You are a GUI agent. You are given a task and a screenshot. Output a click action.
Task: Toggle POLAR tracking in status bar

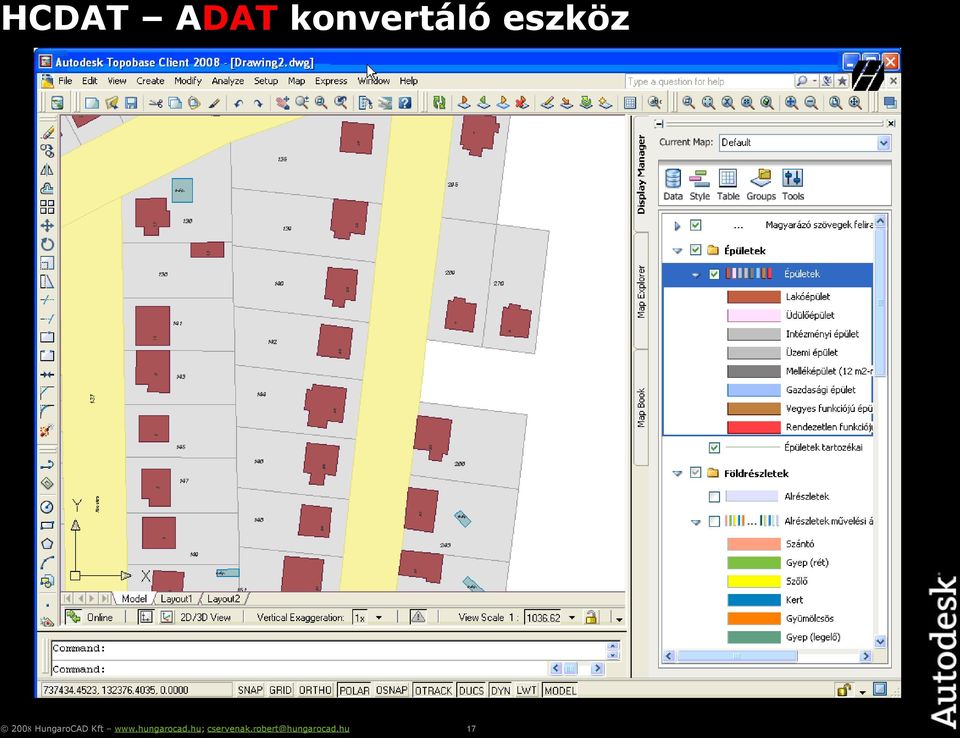(x=354, y=690)
